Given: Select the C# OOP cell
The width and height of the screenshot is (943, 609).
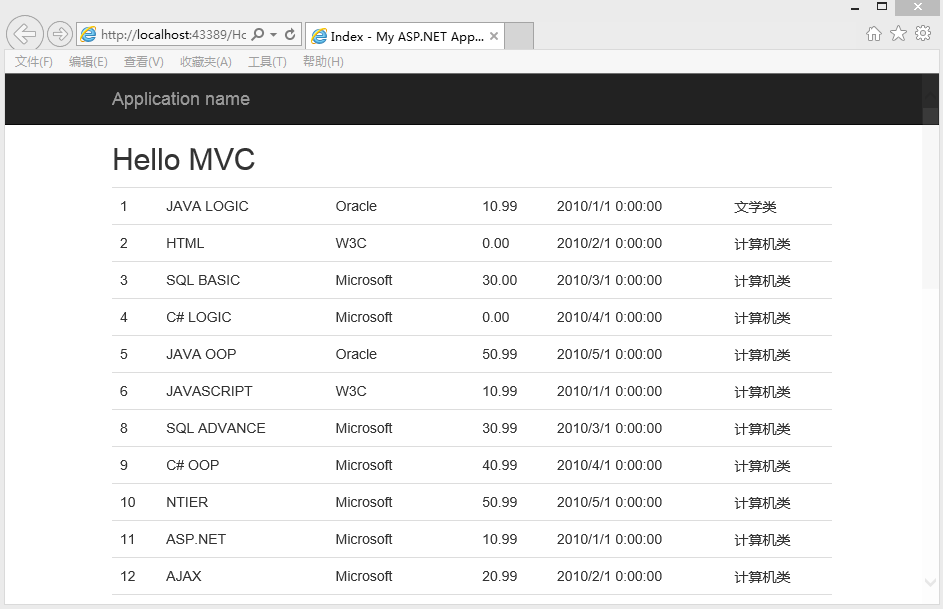Looking at the screenshot, I should click(x=192, y=465).
